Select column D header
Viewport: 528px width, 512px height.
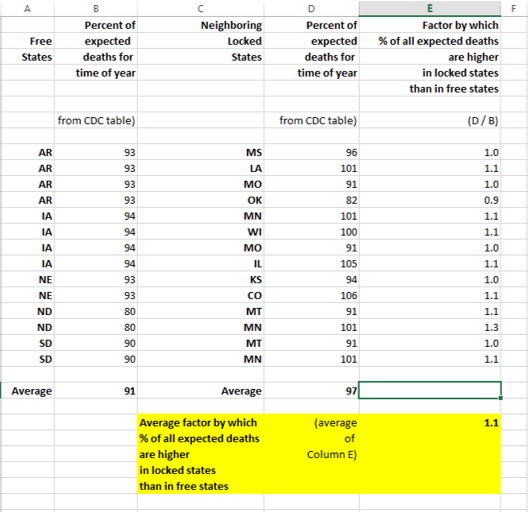click(311, 8)
